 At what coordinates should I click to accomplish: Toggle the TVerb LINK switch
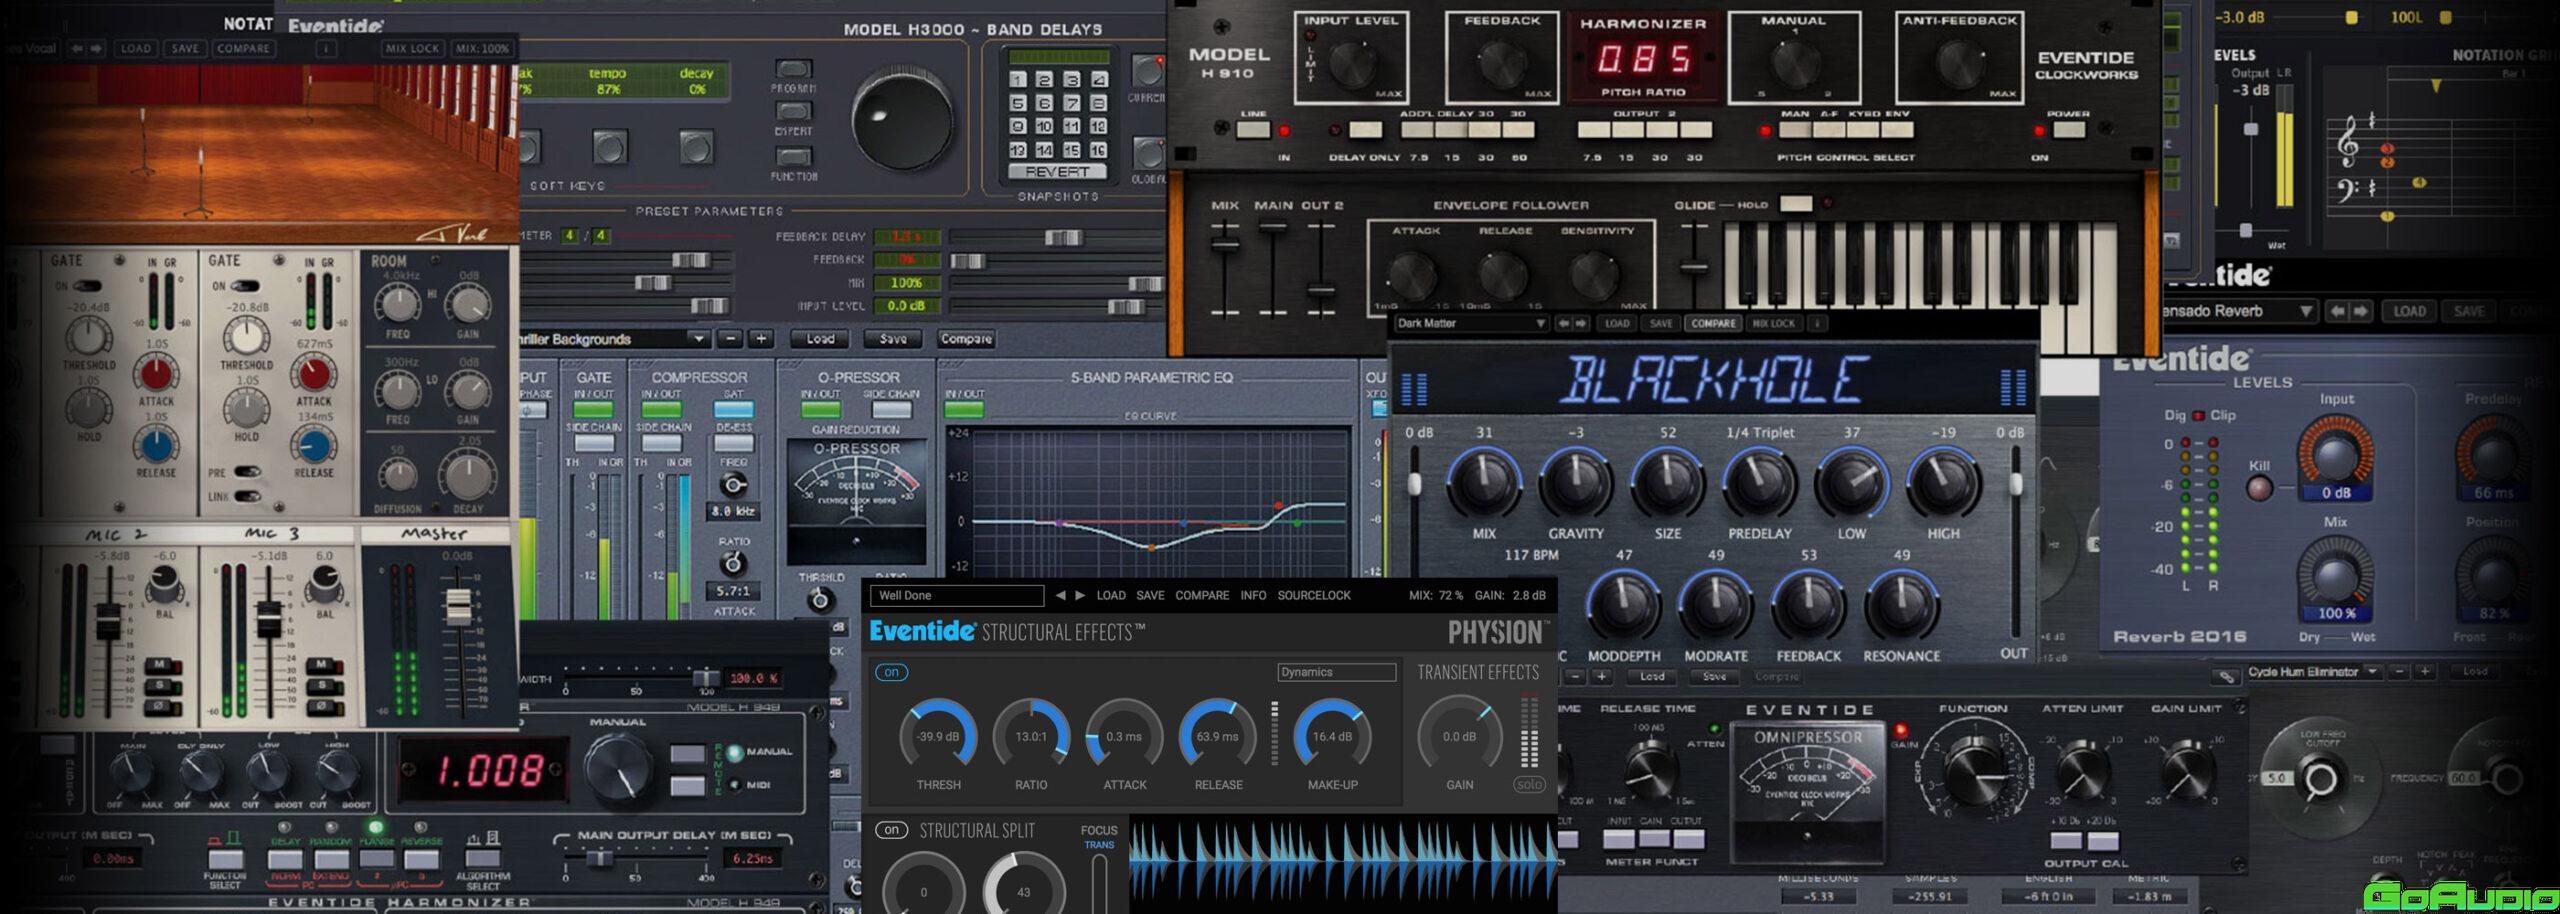tap(247, 496)
